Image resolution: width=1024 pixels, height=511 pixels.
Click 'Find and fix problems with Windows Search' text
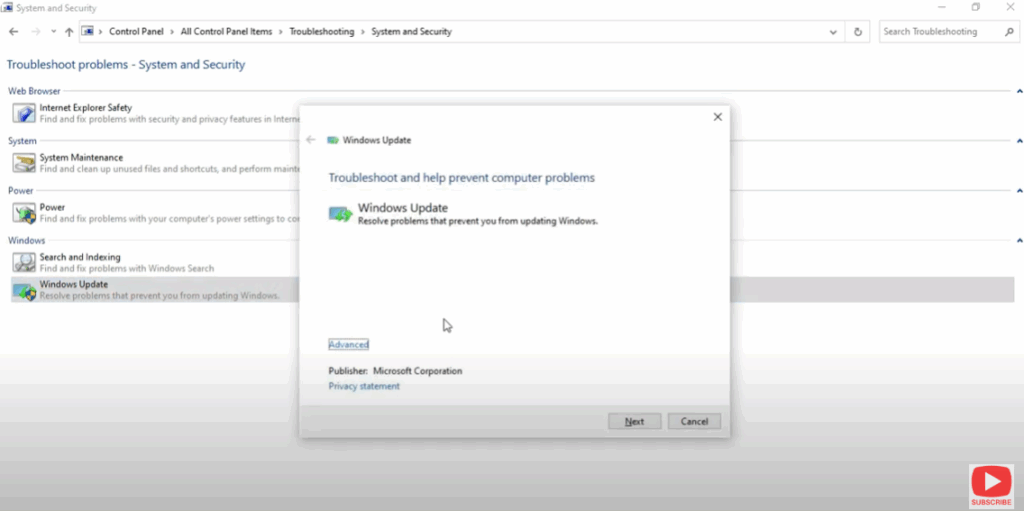click(127, 269)
